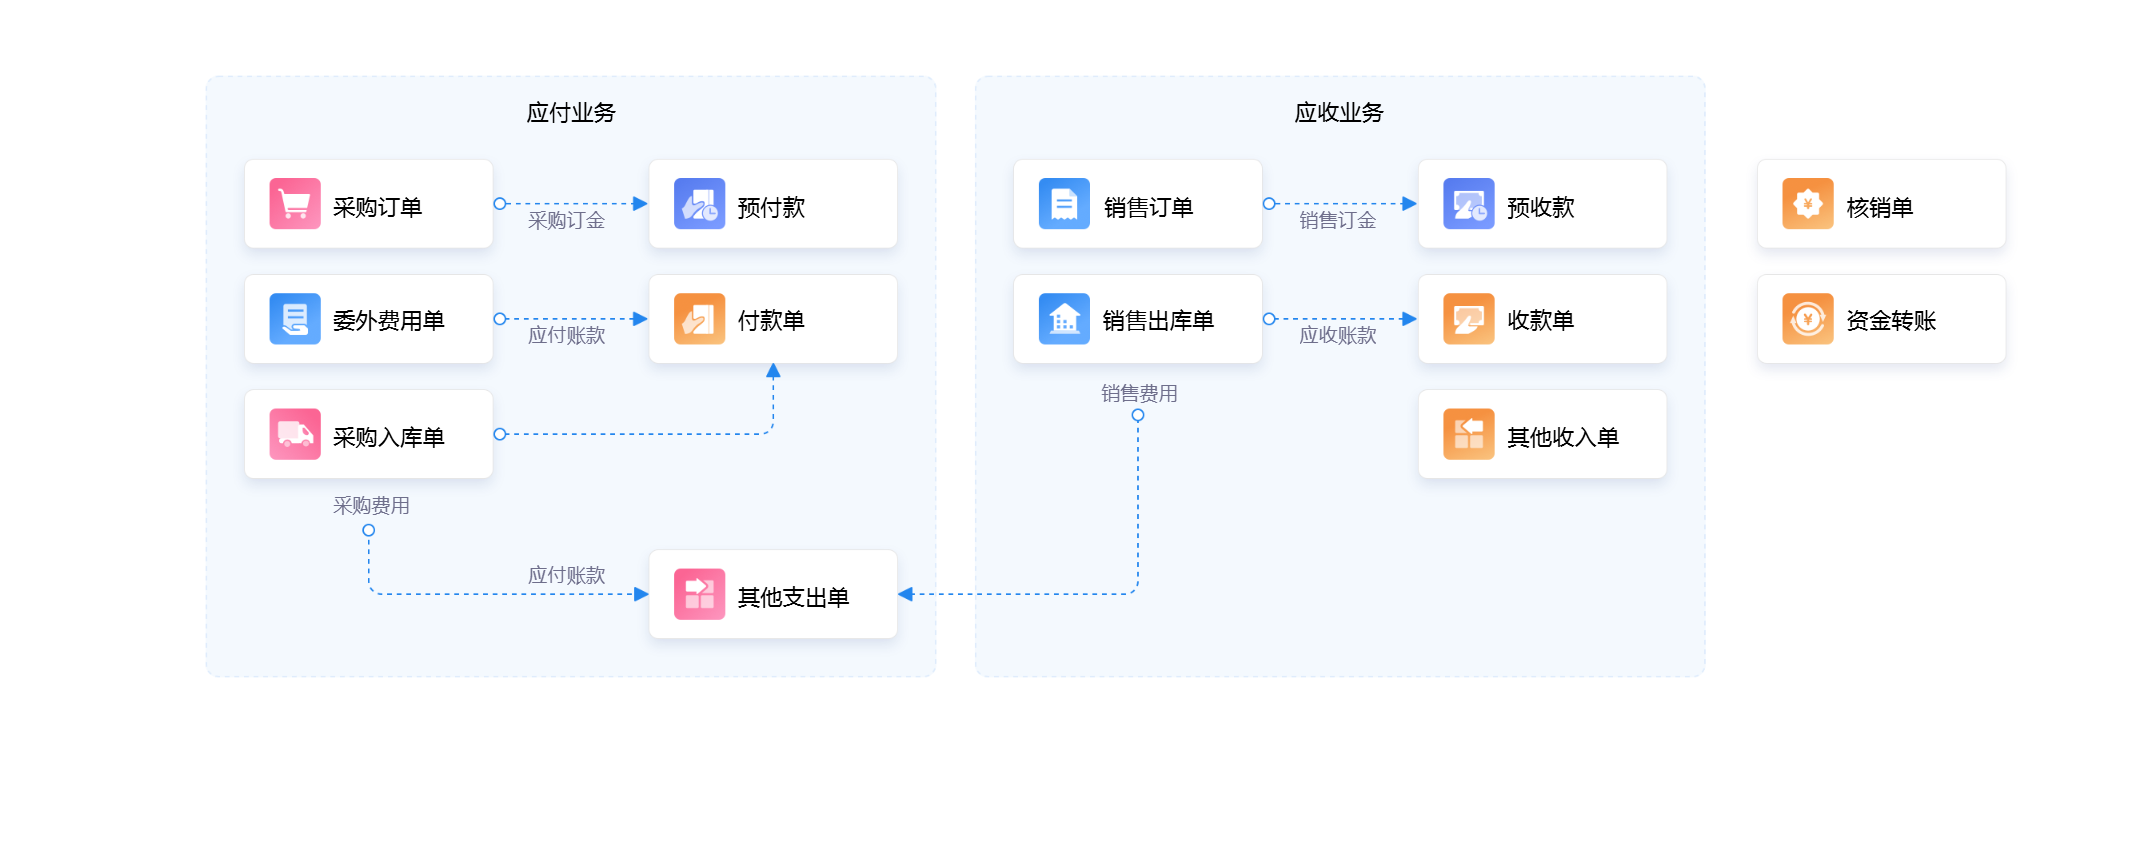Open the 其他收入单 card

(x=1543, y=434)
